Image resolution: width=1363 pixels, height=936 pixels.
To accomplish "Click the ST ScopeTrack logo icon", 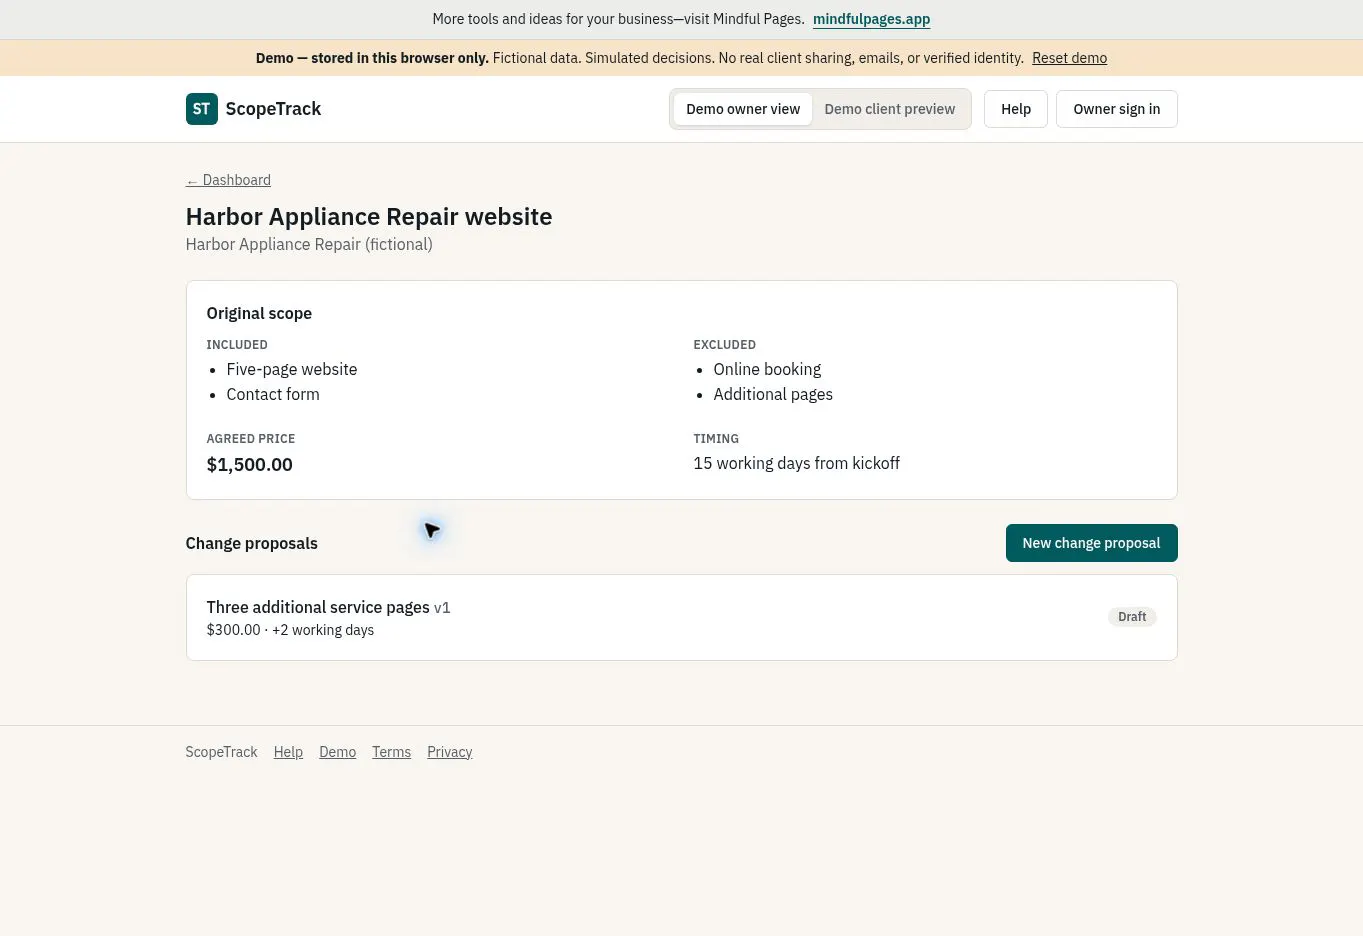I will pyautogui.click(x=201, y=109).
